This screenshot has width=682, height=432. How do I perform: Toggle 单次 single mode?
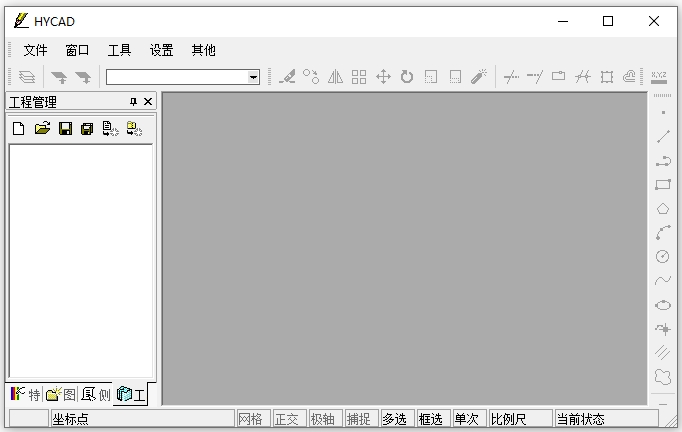pos(470,419)
